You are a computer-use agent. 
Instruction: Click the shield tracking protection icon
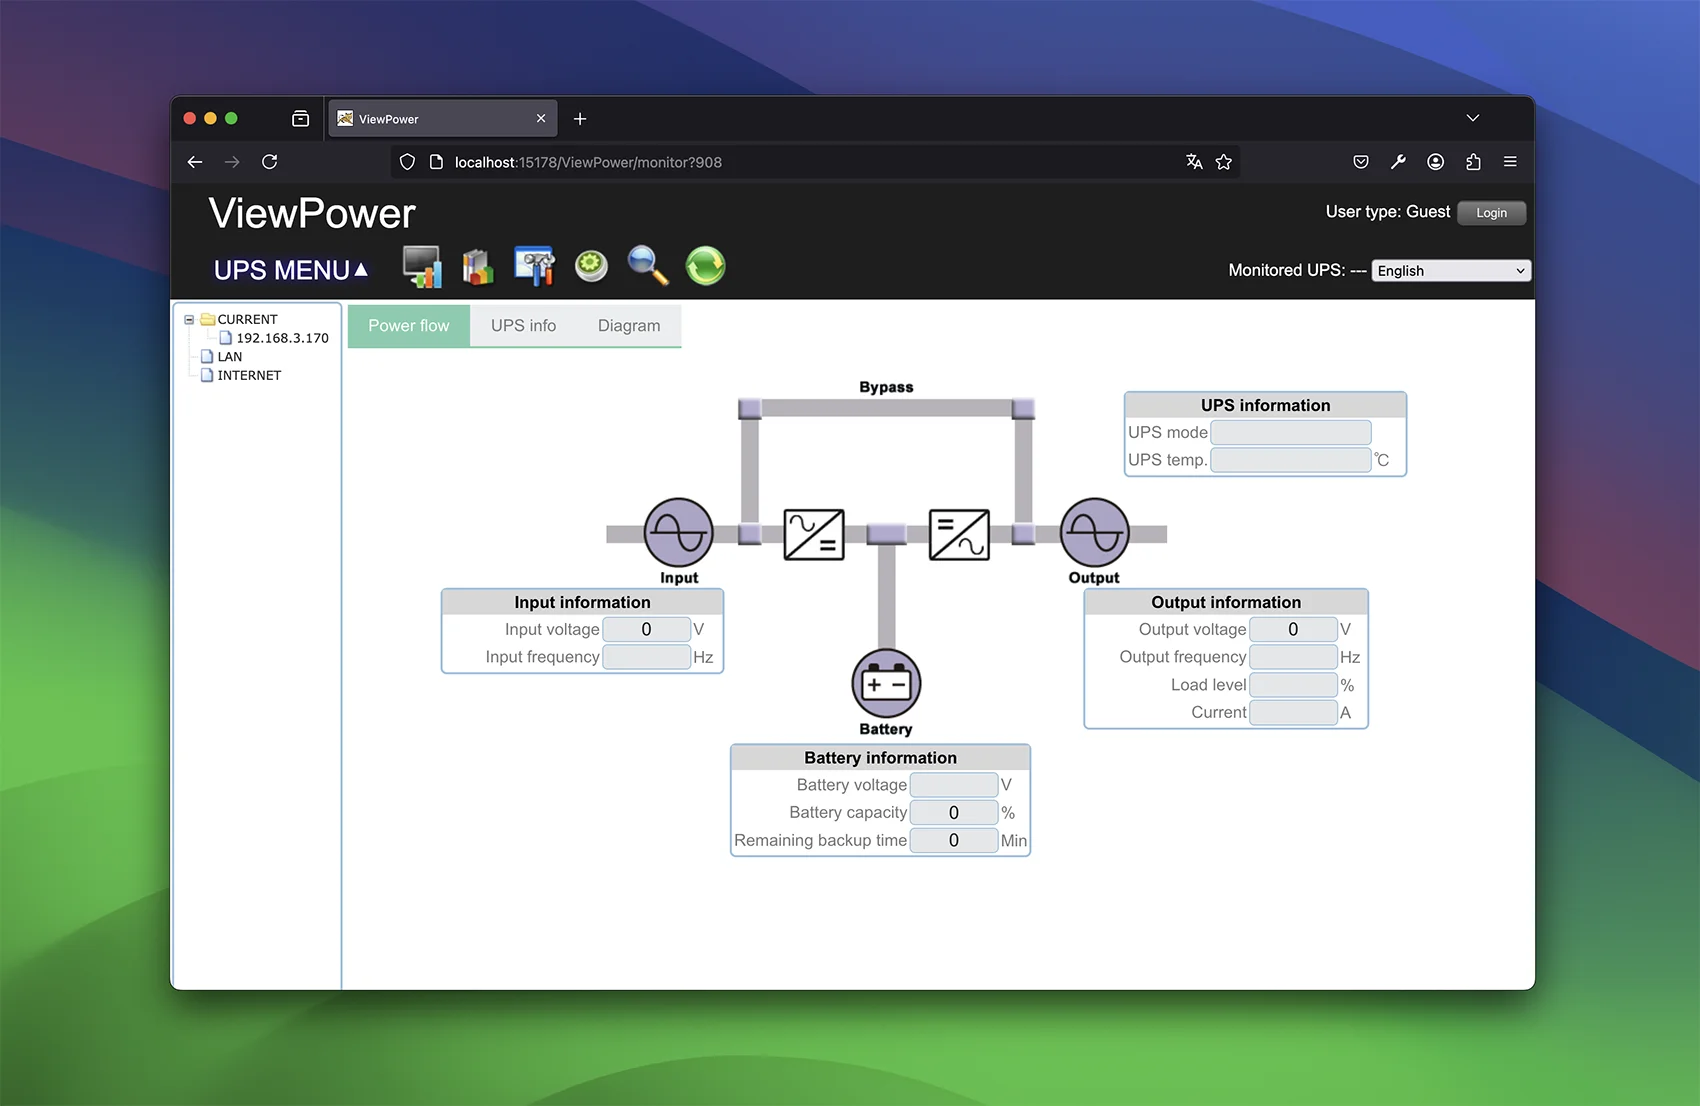point(407,162)
